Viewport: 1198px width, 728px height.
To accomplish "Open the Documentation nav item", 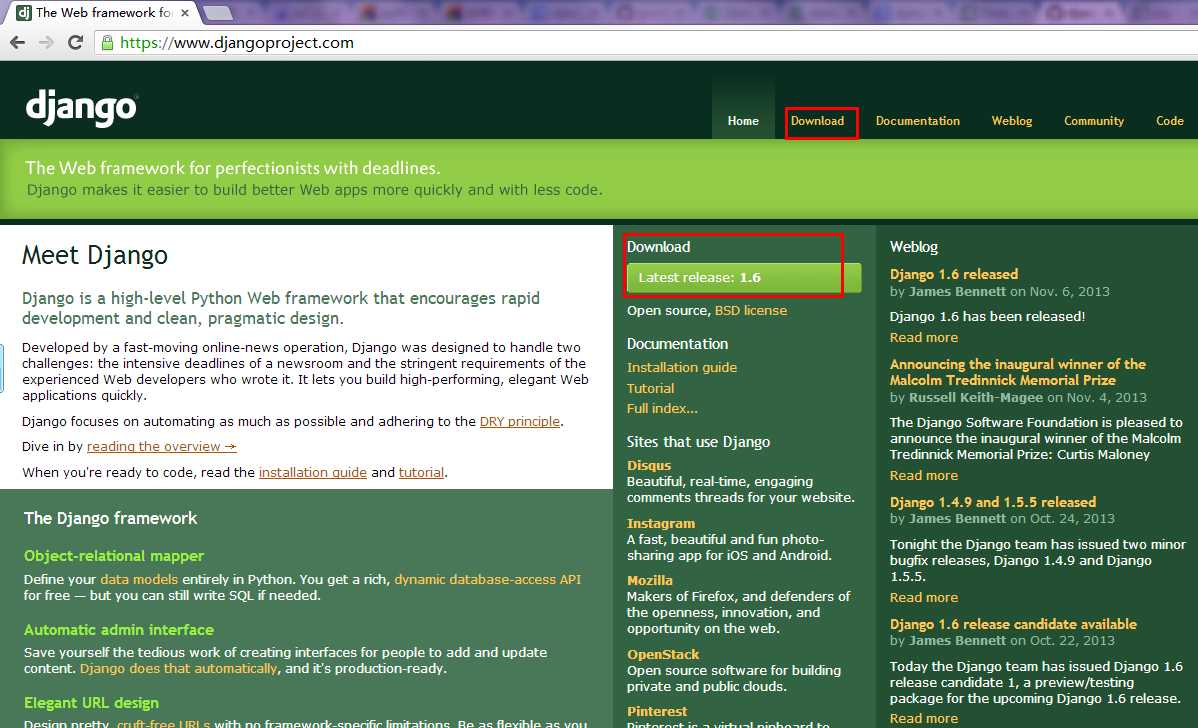I will [x=918, y=121].
